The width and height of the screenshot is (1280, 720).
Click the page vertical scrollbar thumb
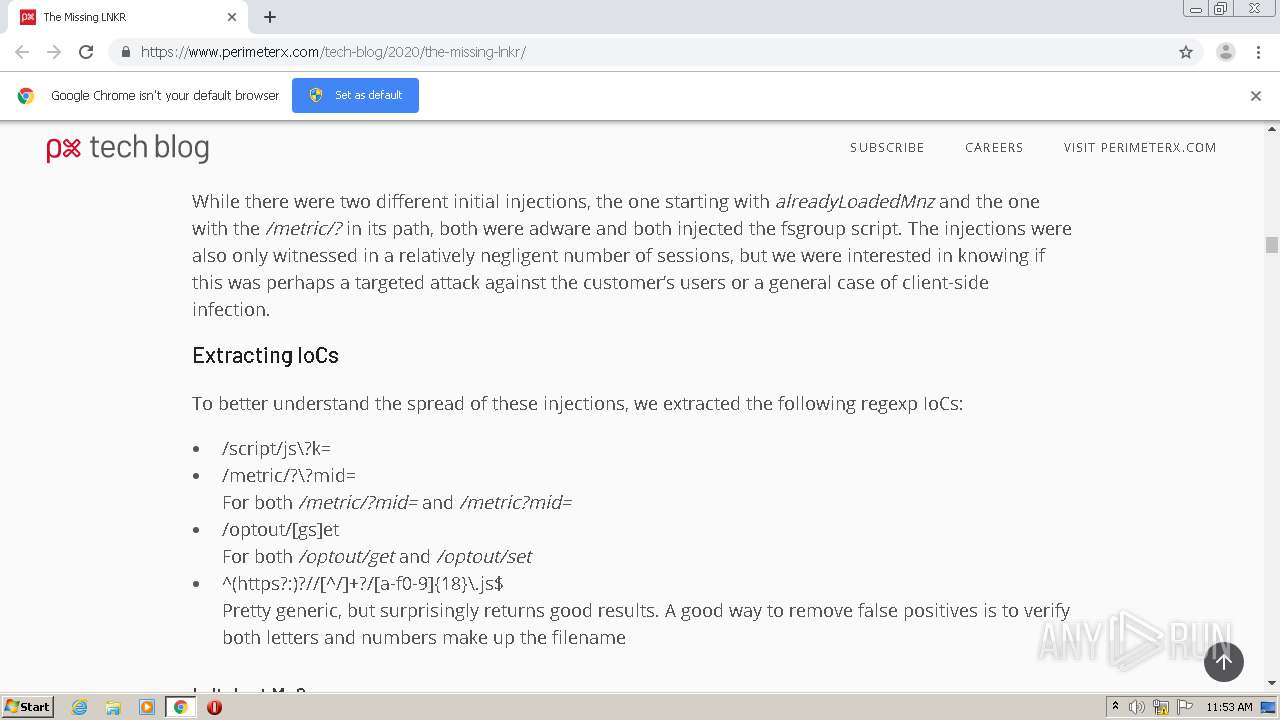[1272, 245]
